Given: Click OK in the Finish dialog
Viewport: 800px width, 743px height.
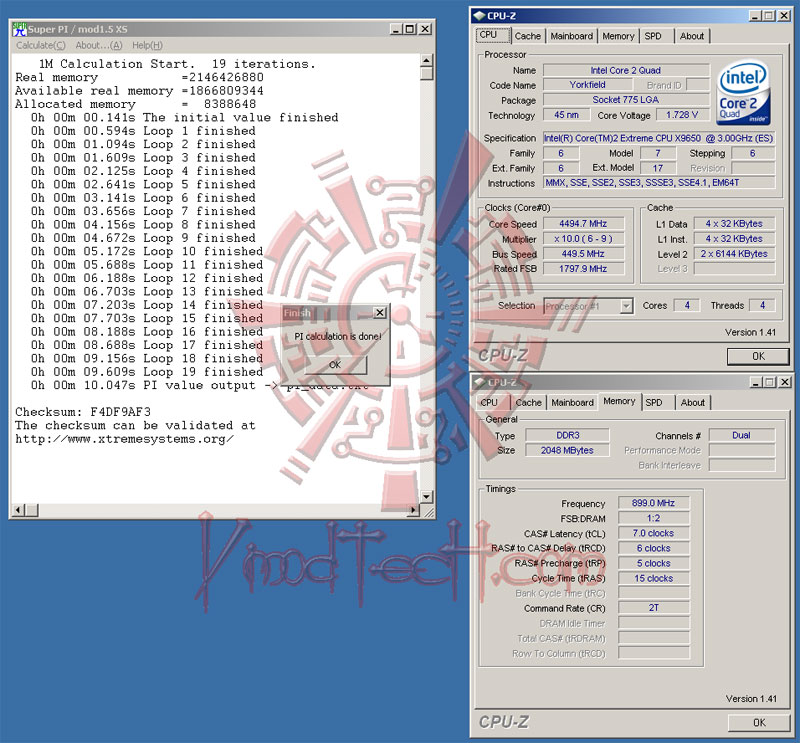Looking at the screenshot, I should (335, 365).
